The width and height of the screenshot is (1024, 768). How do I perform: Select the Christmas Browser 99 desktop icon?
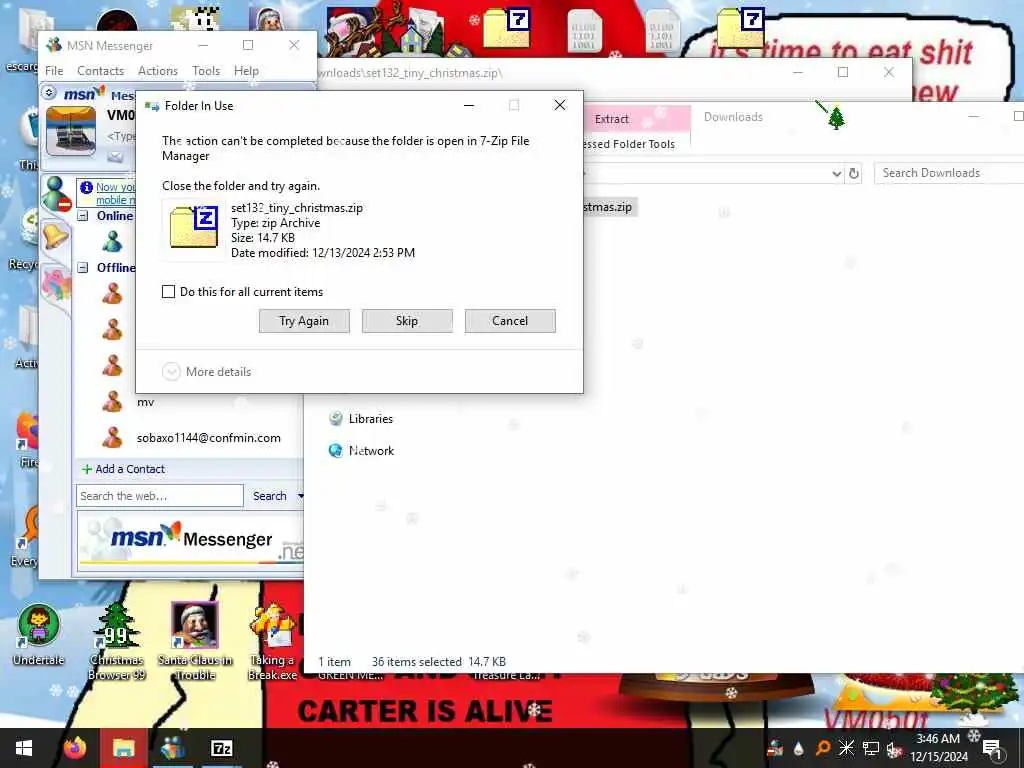[116, 641]
